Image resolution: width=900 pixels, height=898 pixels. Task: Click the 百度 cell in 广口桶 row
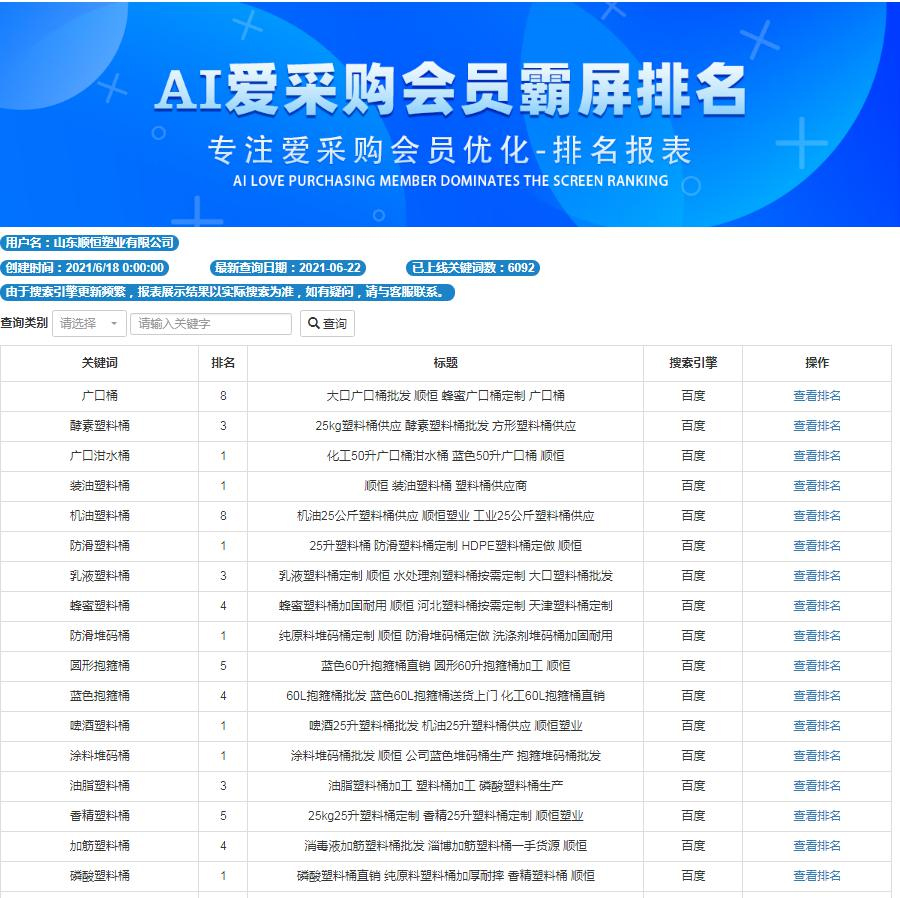click(693, 396)
